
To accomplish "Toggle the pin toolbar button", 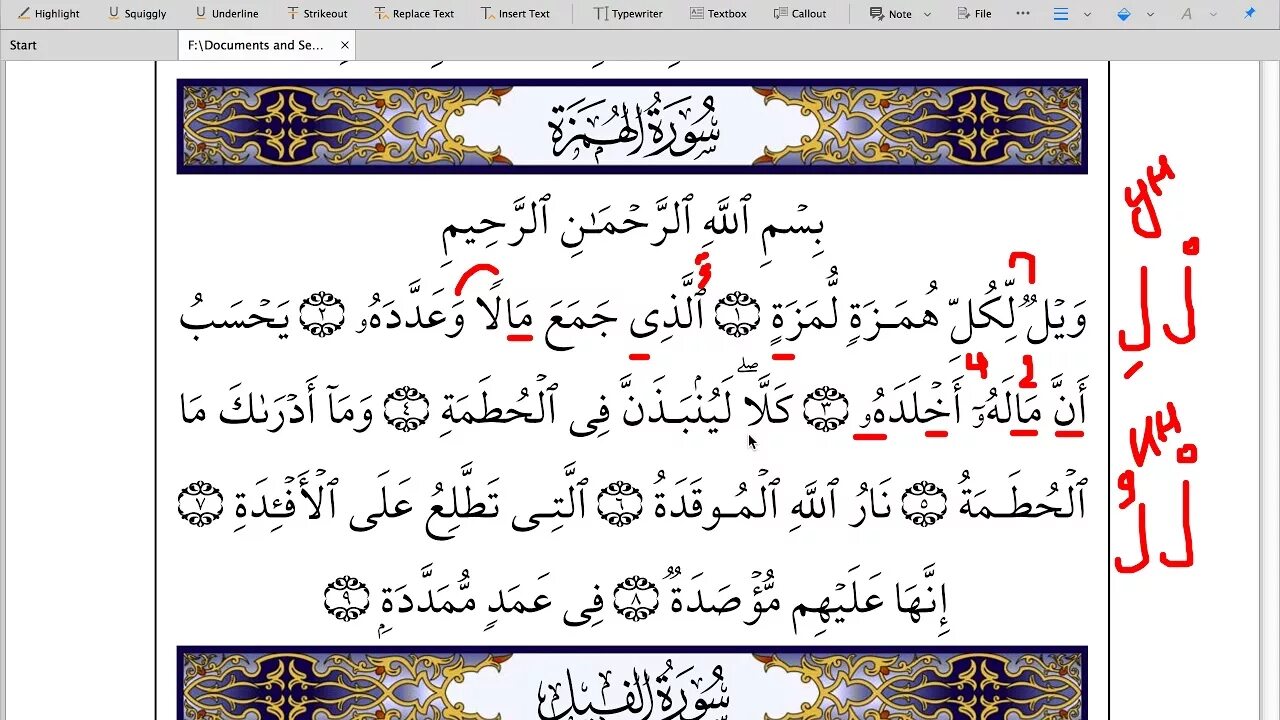I will [1249, 14].
